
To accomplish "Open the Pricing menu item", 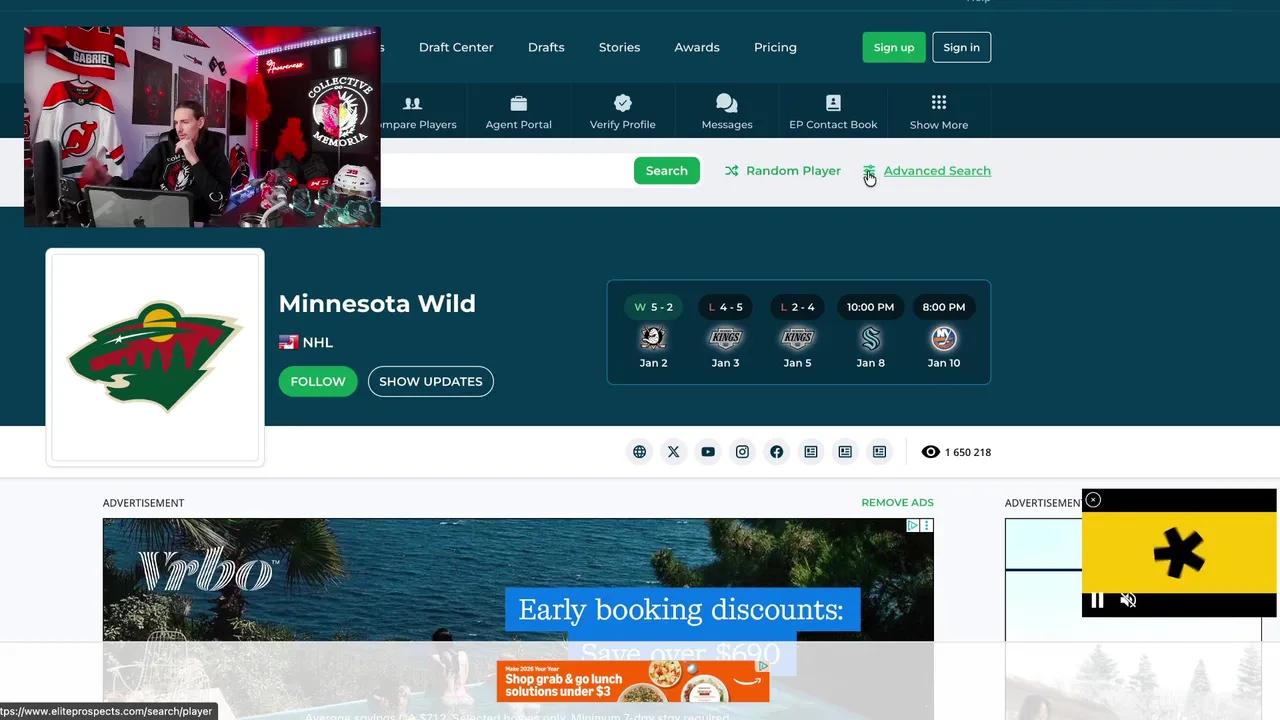I will pyautogui.click(x=775, y=47).
